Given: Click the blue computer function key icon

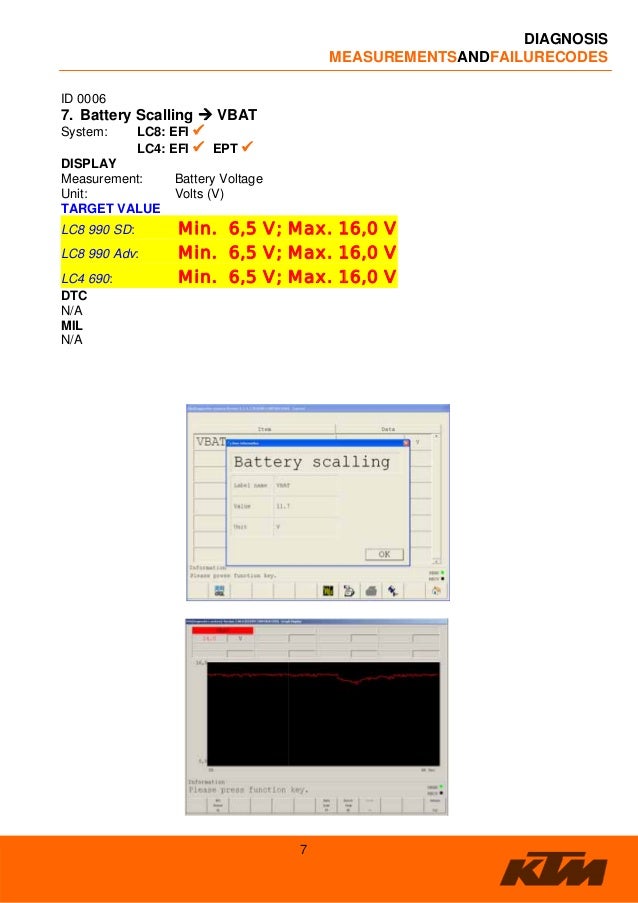Looking at the screenshot, I should (219, 591).
